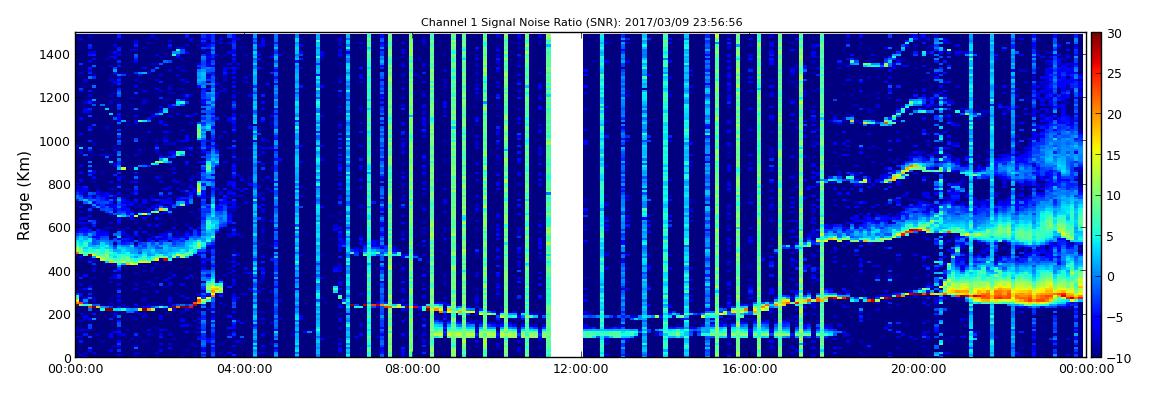Screen dimensions: 1150x407
Task: Click the colorbar value −5
Action: (1113, 317)
